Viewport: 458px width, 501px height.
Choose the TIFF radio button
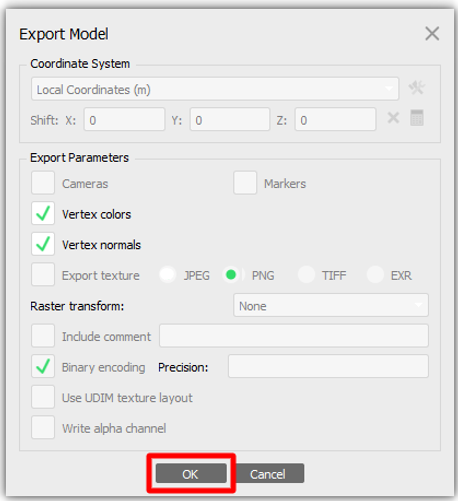point(306,275)
